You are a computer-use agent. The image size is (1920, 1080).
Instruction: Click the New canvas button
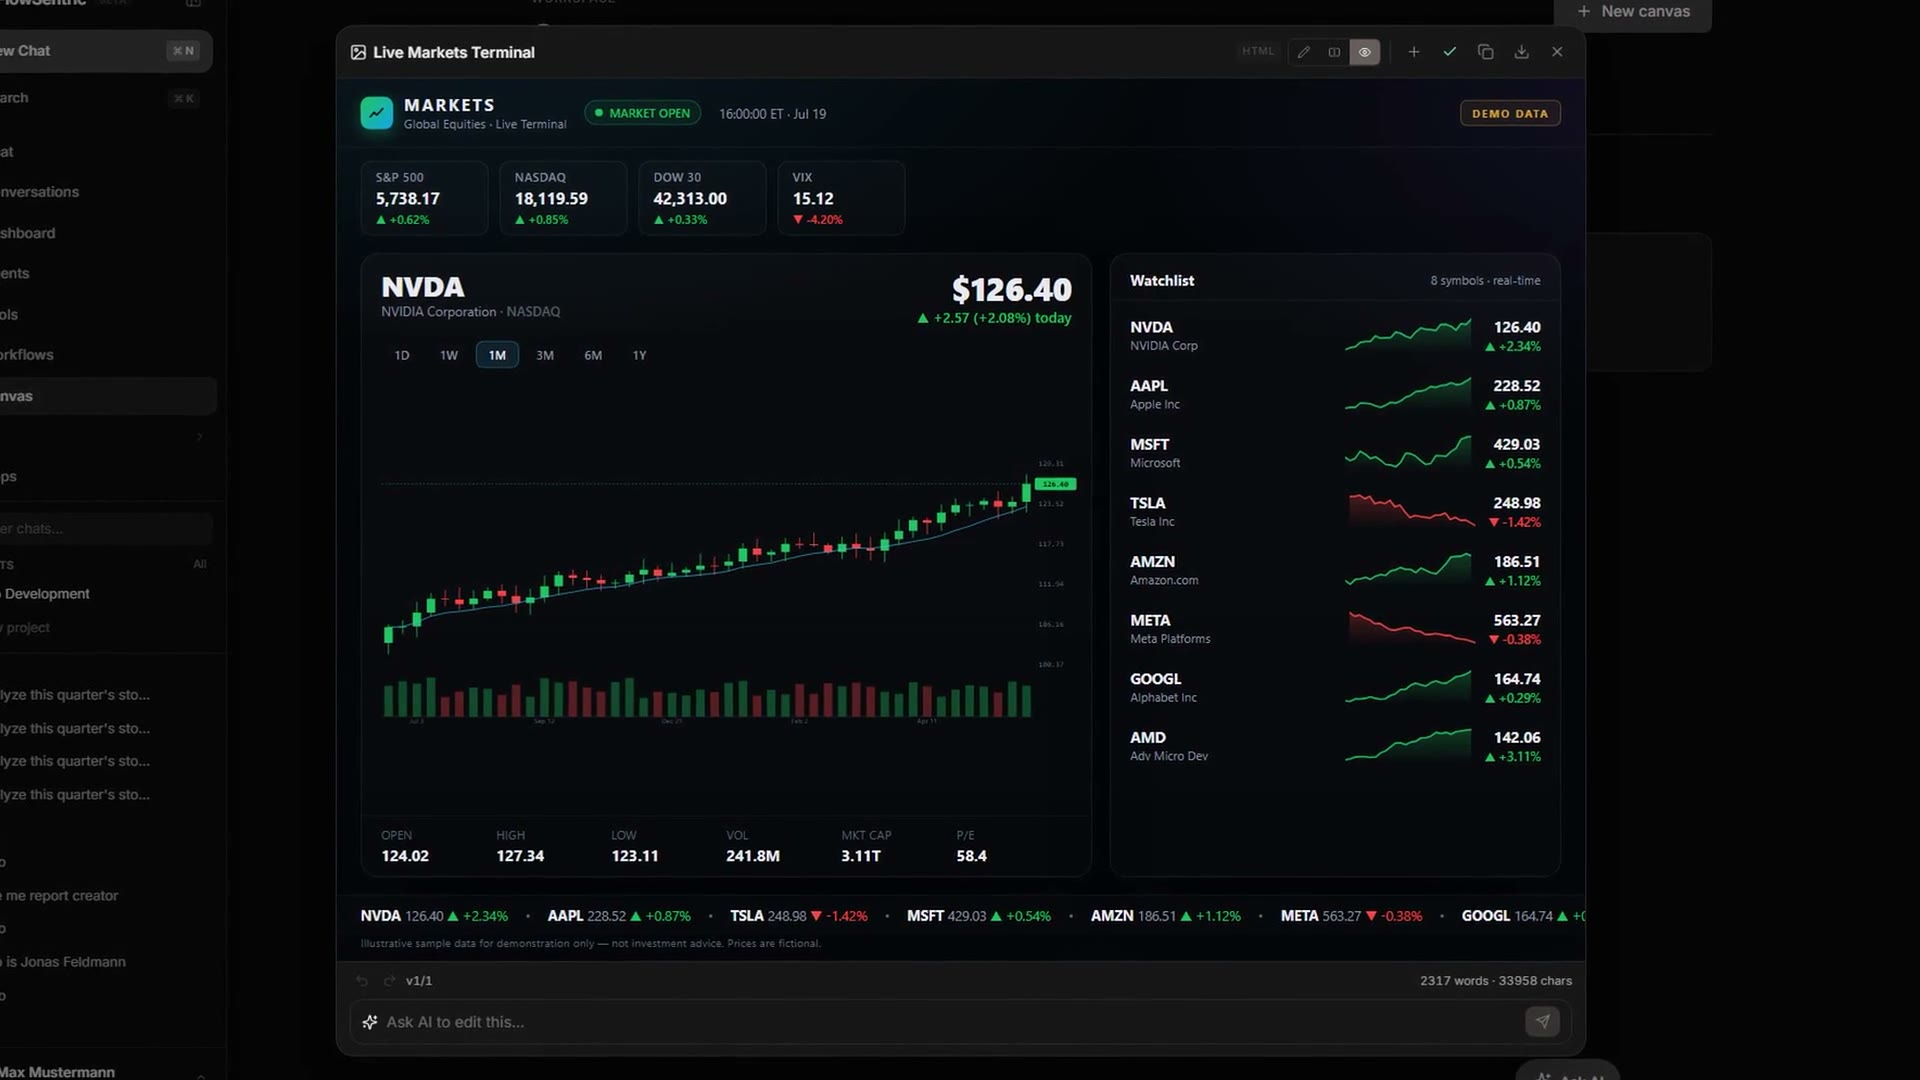[1633, 12]
